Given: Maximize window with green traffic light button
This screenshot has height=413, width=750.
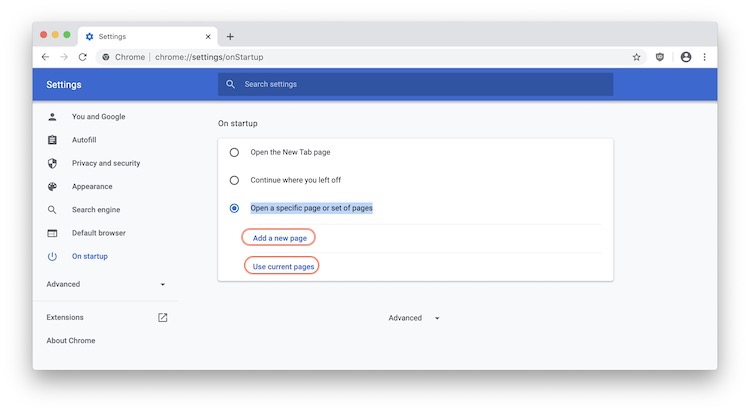Looking at the screenshot, I should [67, 34].
